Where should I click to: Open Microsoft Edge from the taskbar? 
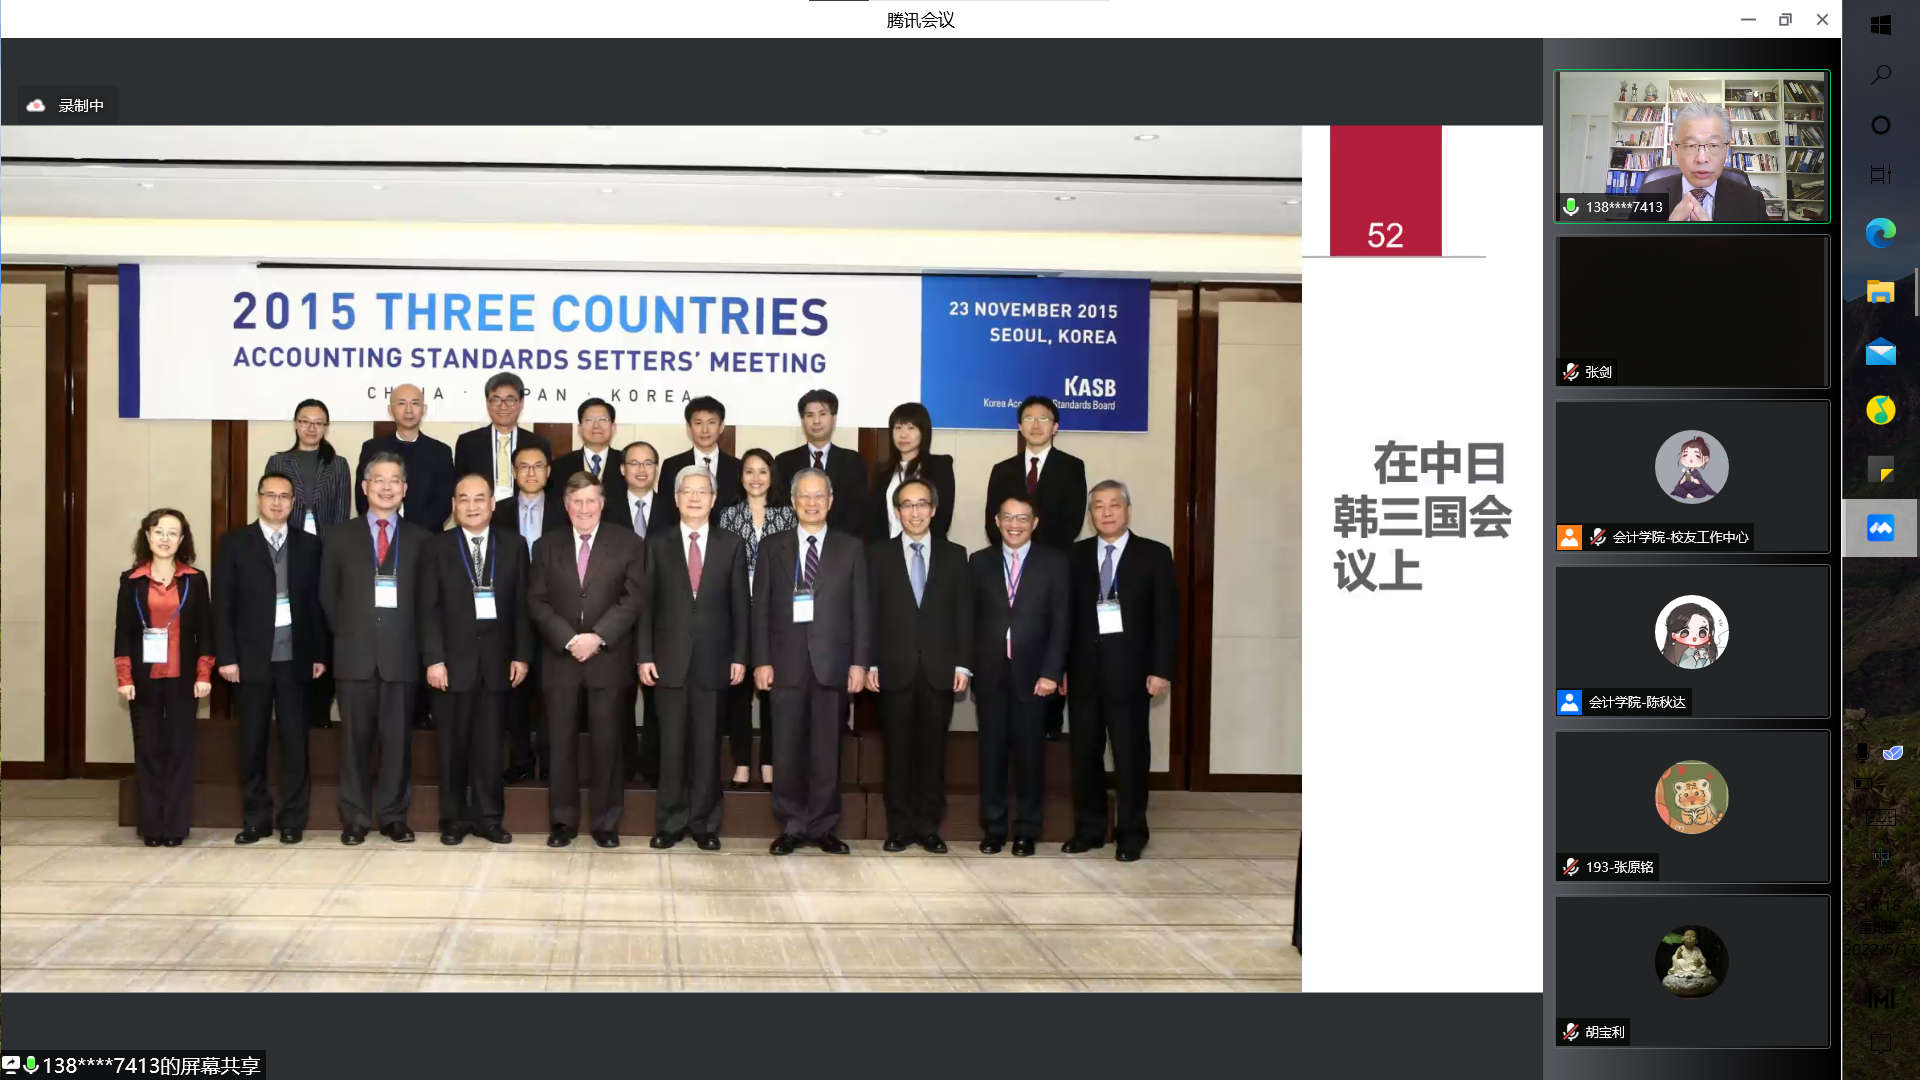click(x=1880, y=234)
